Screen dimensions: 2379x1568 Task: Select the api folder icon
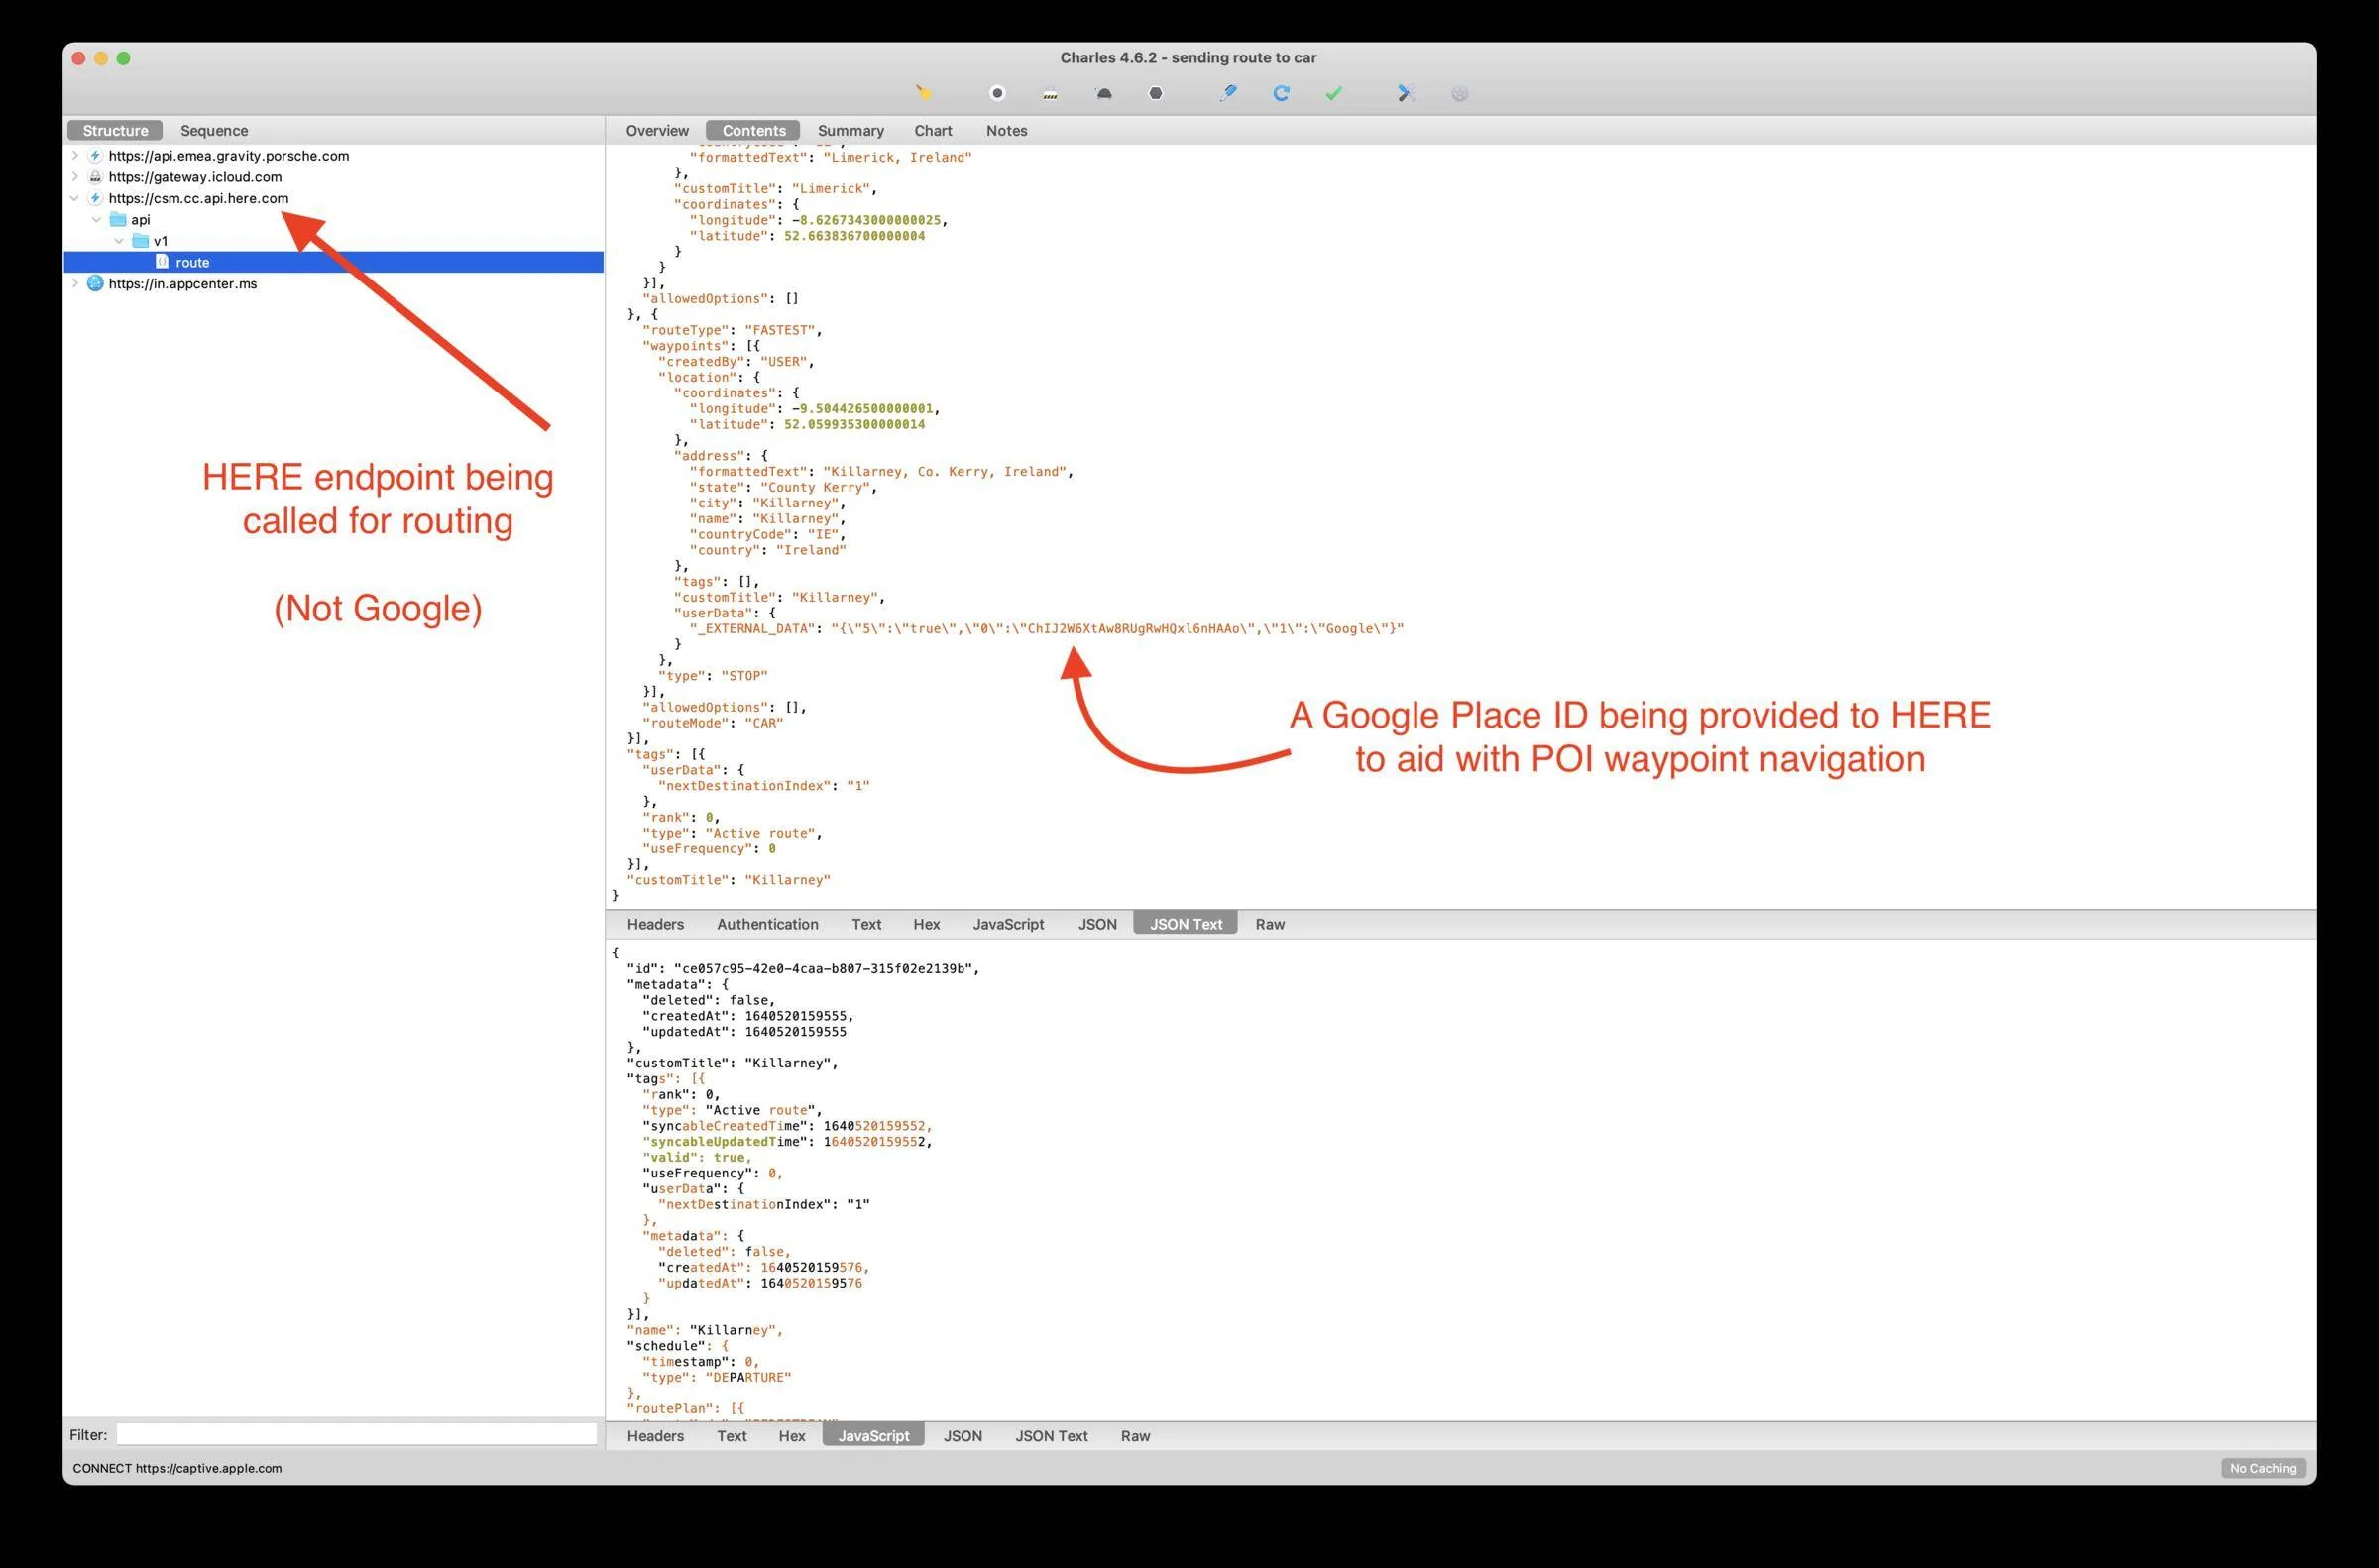pos(118,219)
